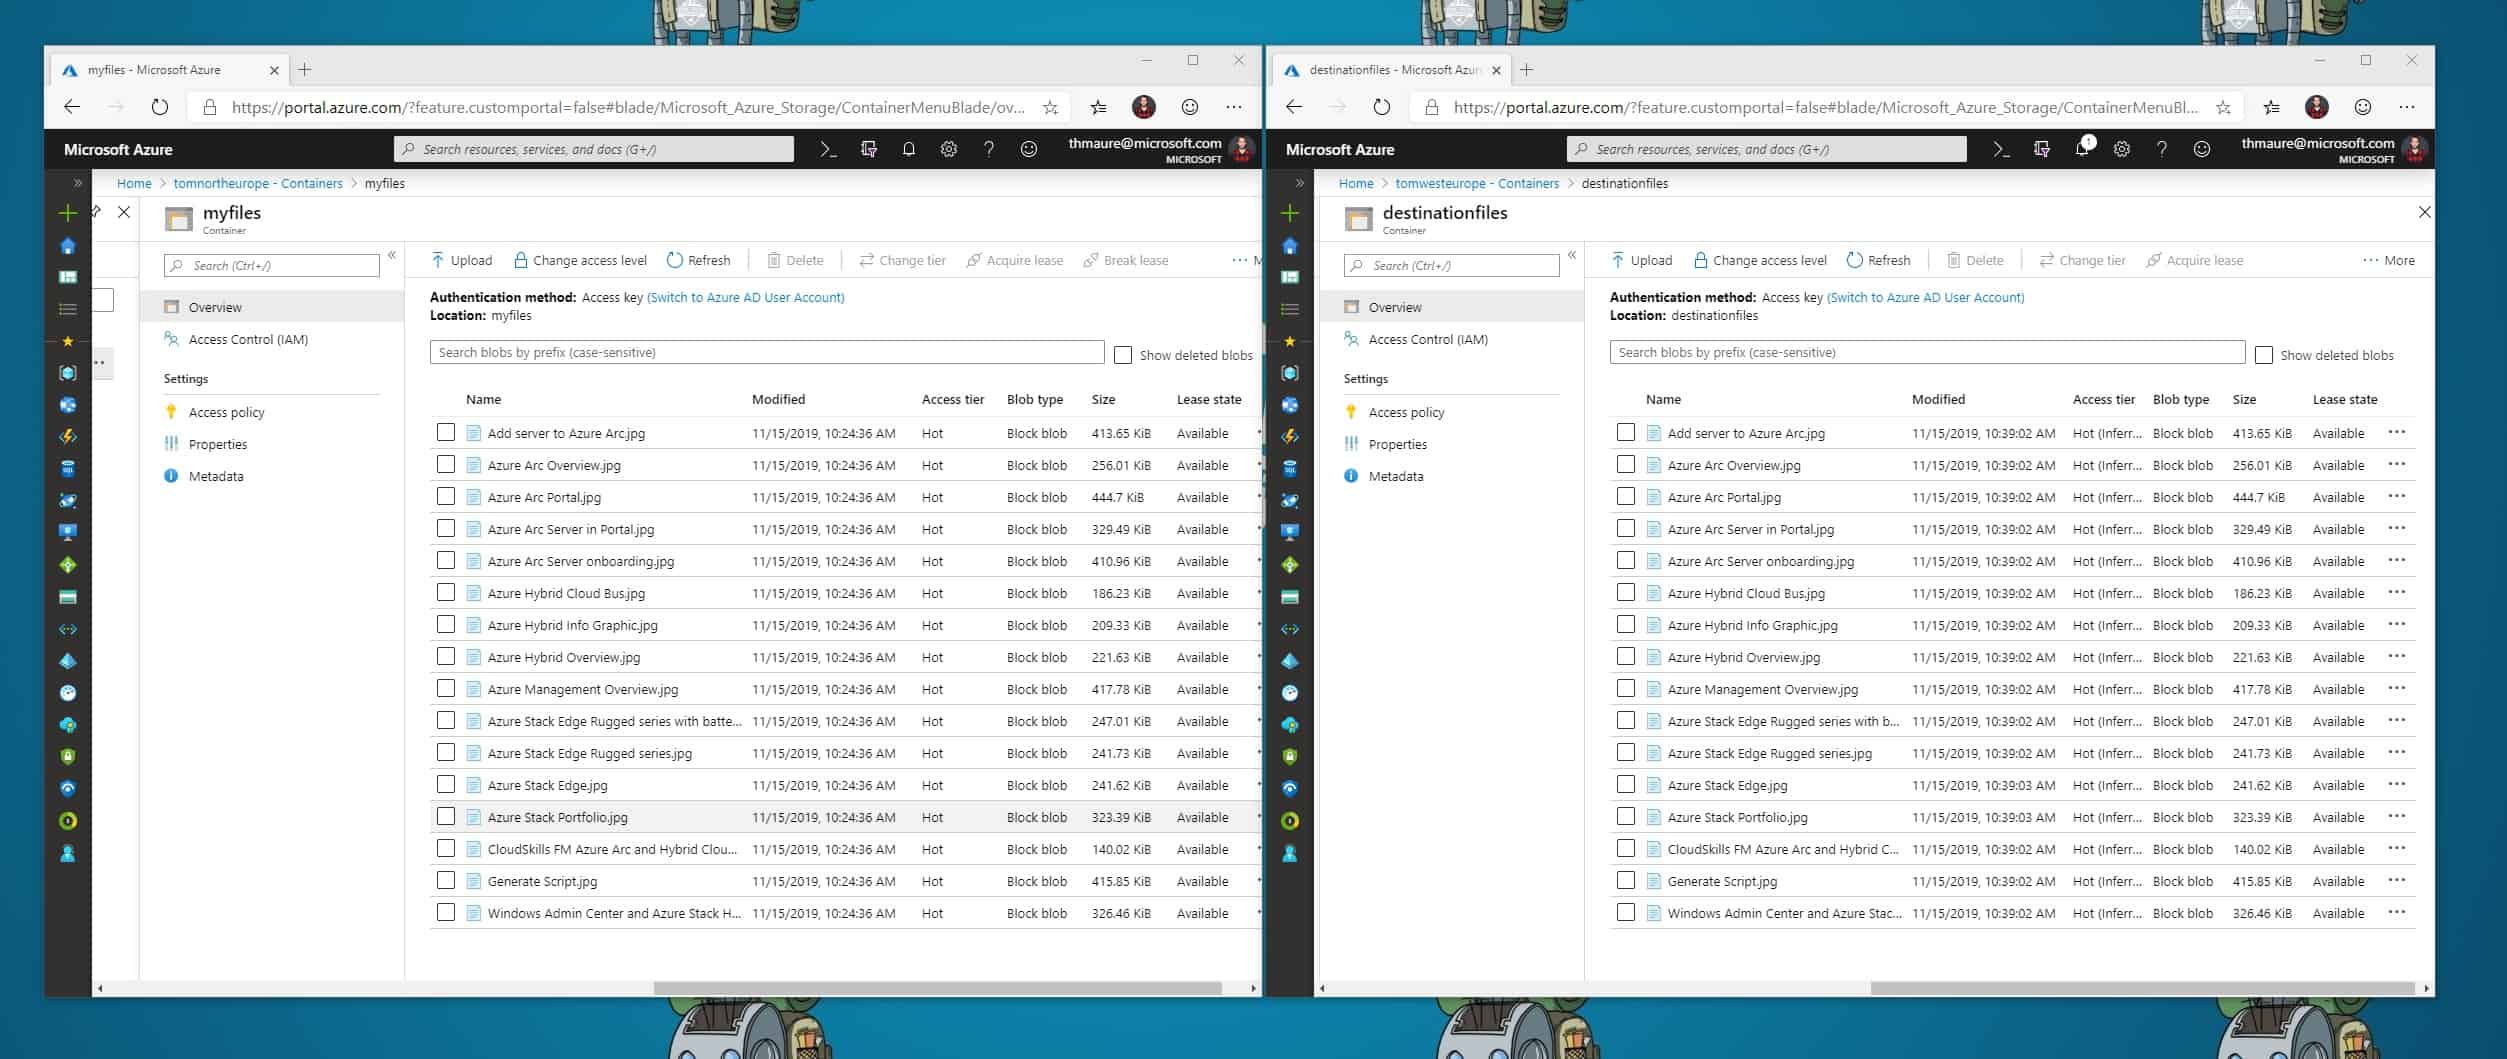Click horizontal scrollbar in myfiles window
This screenshot has width=2507, height=1059.
938,988
